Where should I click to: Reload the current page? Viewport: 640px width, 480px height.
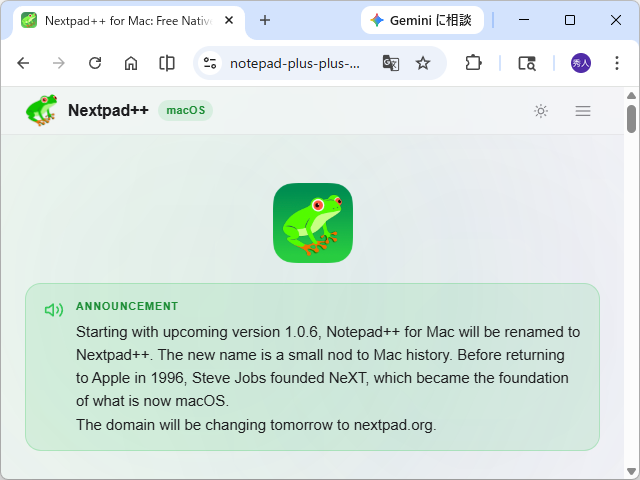(95, 63)
